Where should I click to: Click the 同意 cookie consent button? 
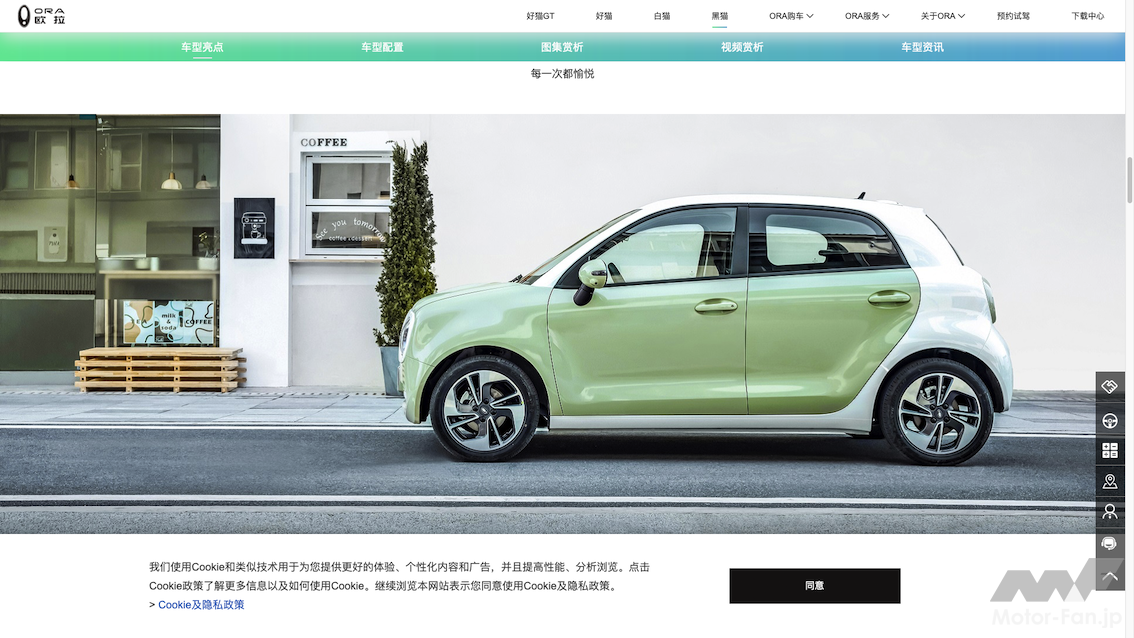(814, 586)
